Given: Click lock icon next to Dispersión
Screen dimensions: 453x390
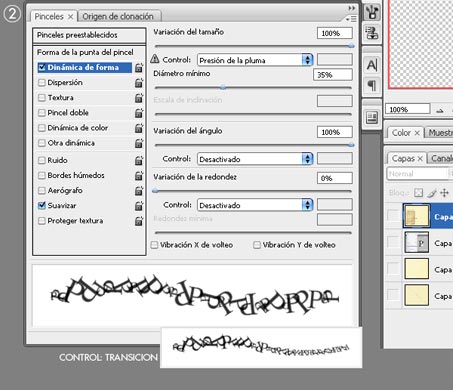Looking at the screenshot, I should (x=139, y=83).
